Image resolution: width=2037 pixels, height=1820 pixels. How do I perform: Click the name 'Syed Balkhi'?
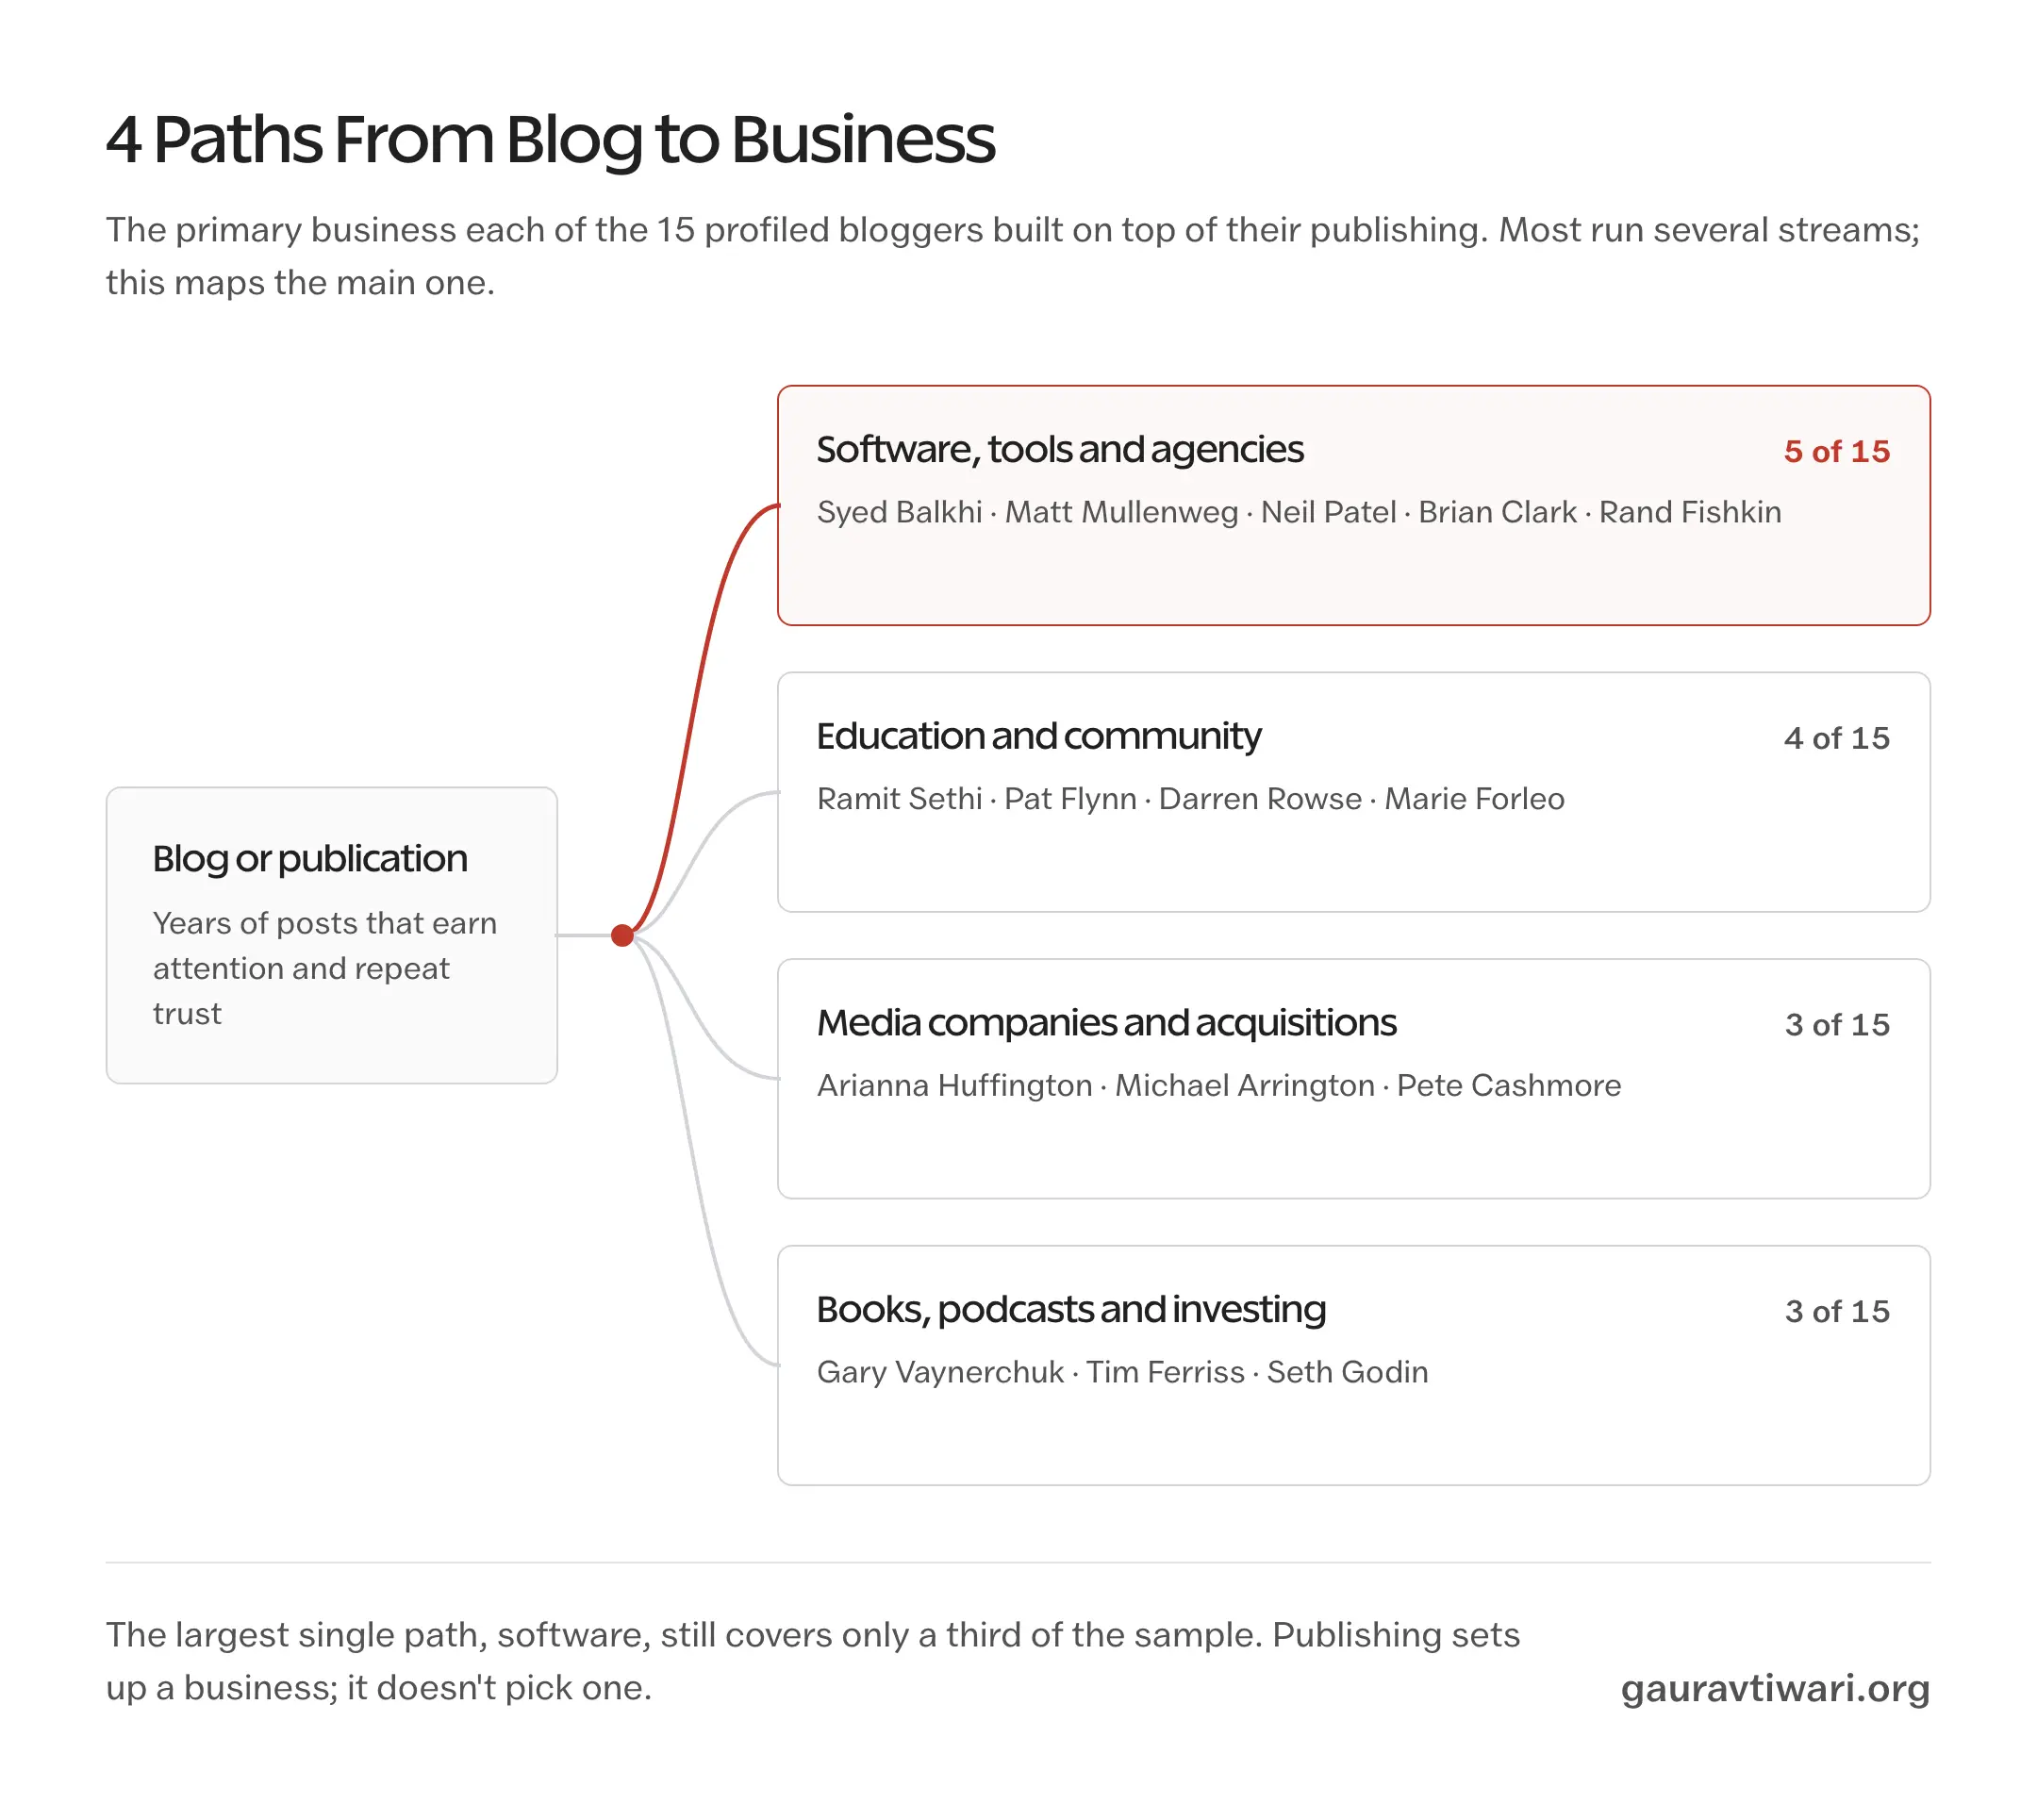[x=899, y=512]
